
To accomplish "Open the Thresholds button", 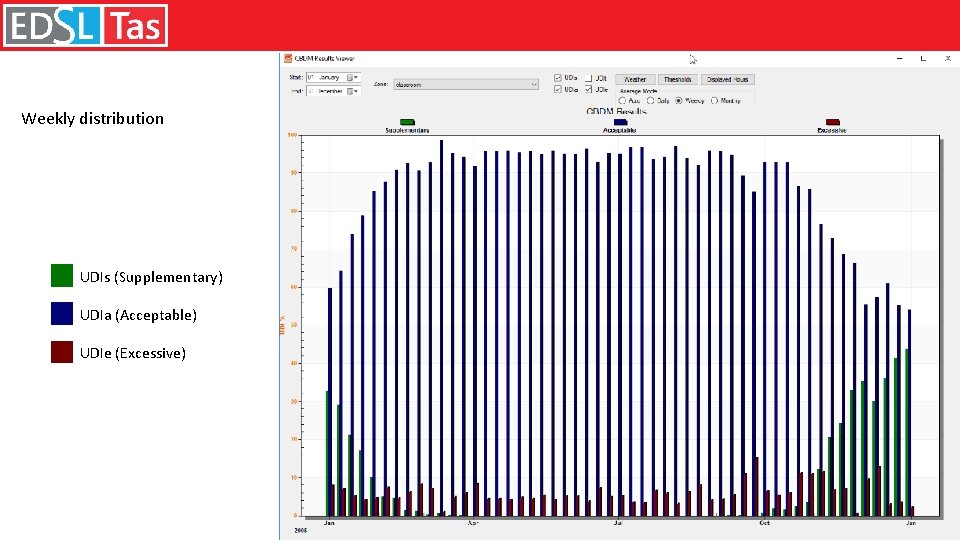I will [x=678, y=80].
